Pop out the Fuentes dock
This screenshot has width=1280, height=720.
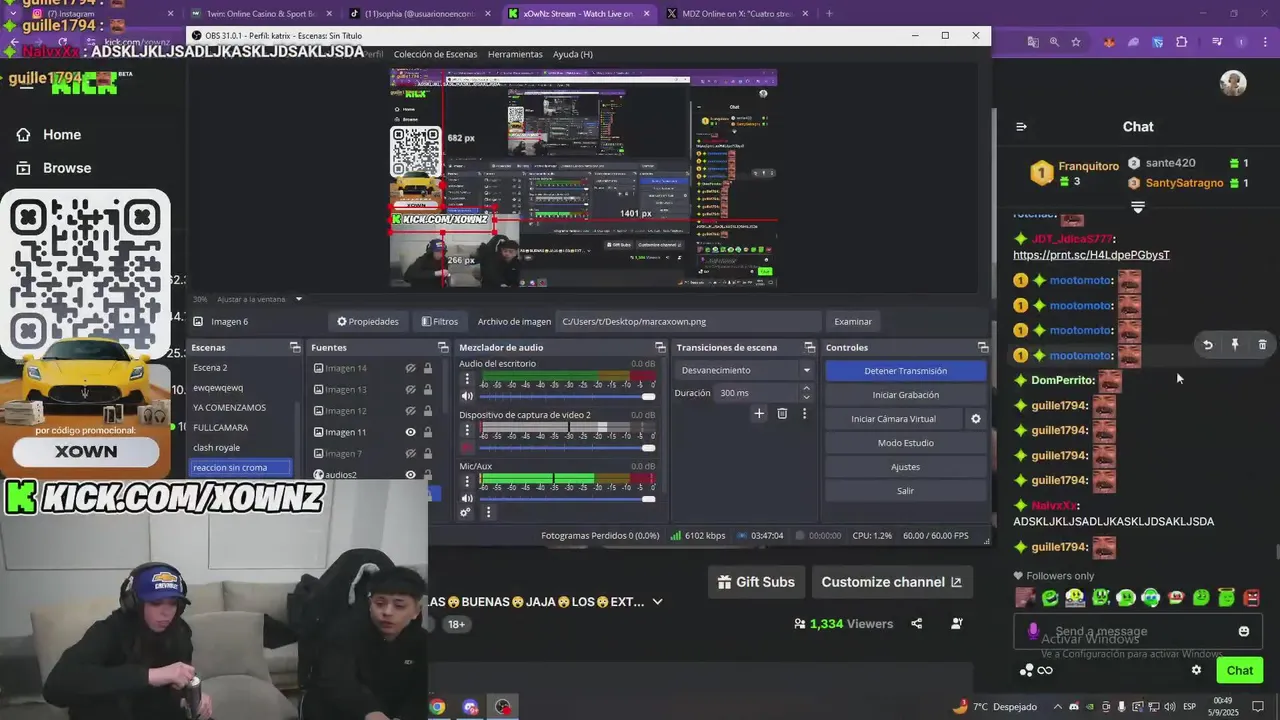pyautogui.click(x=443, y=347)
